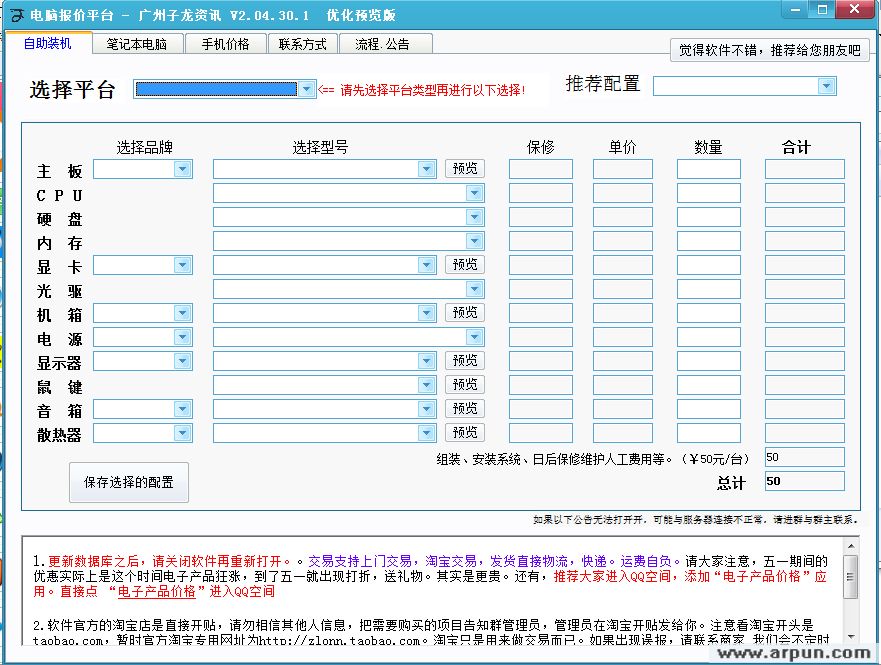881x665 pixels.
Task: Click the assembly fee field showing 50
Action: click(x=805, y=457)
